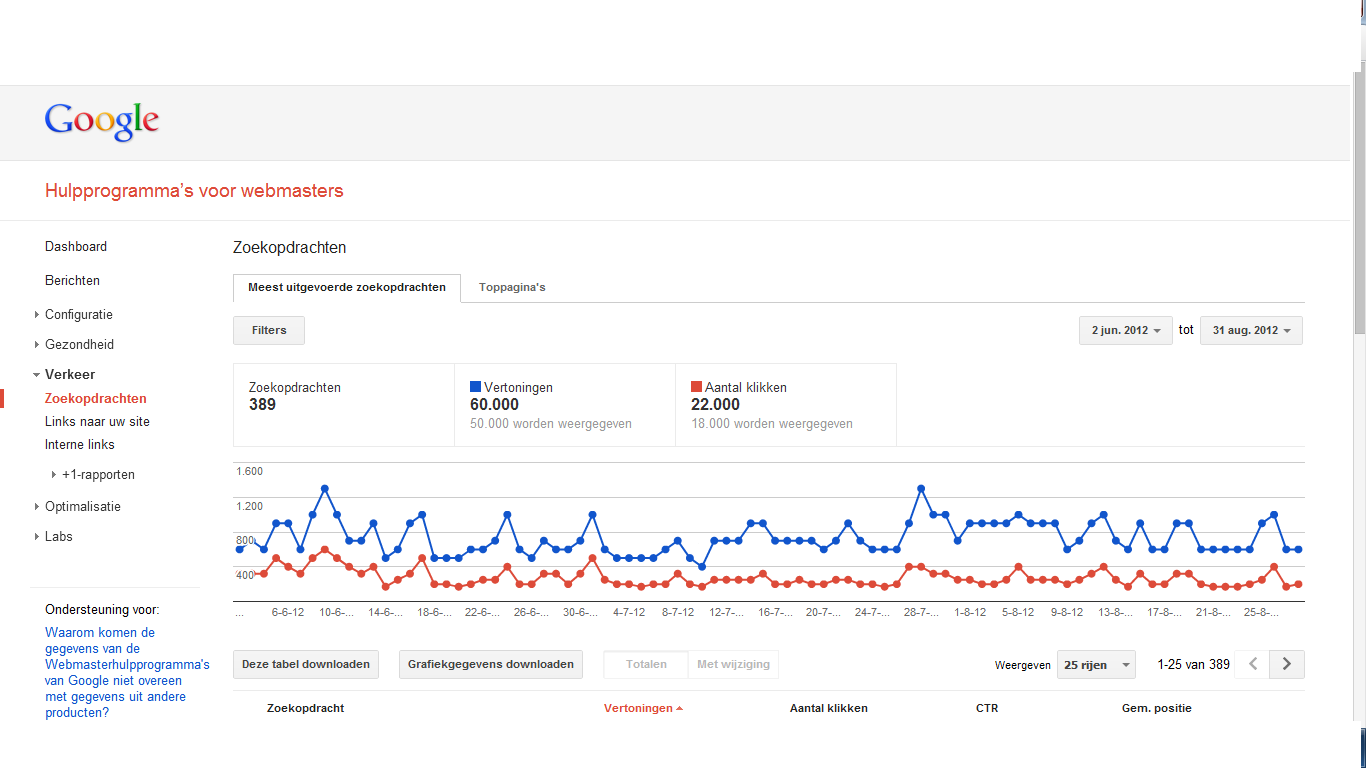Open the end date dropdown 31 aug. 2012
This screenshot has height=768, width=1366.
pyautogui.click(x=1251, y=330)
